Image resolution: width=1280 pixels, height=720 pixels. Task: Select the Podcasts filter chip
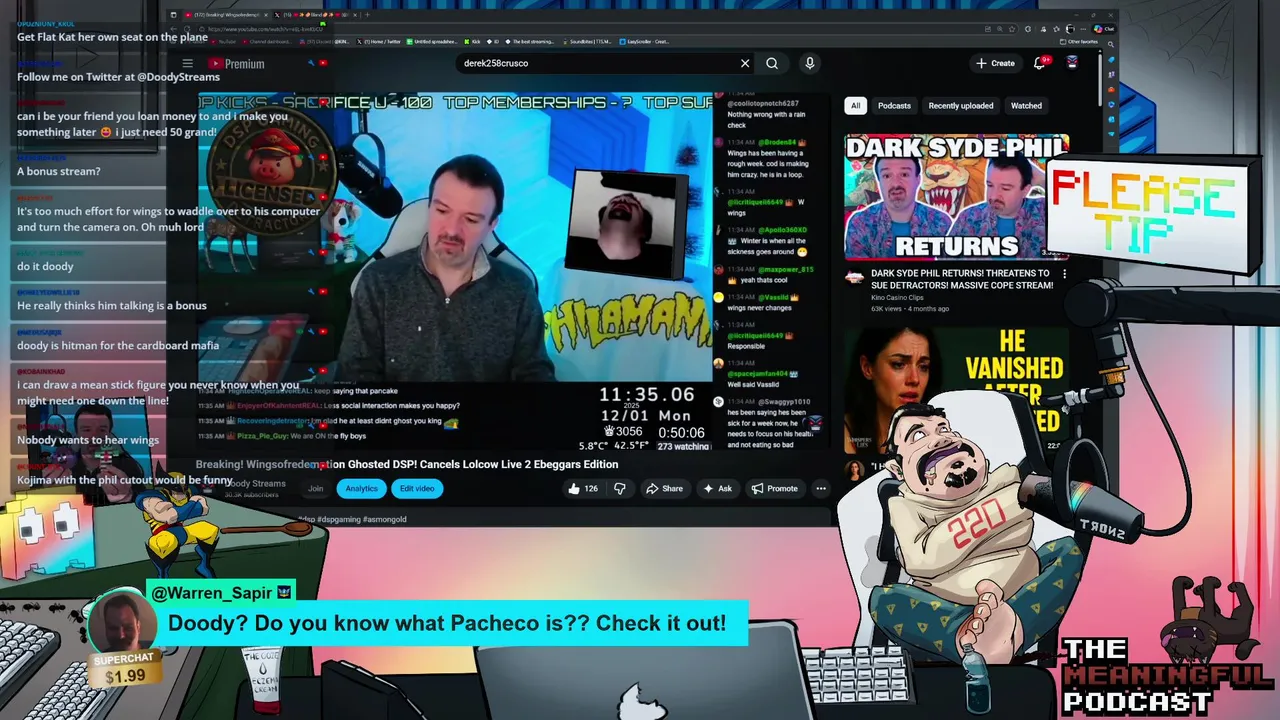click(894, 105)
